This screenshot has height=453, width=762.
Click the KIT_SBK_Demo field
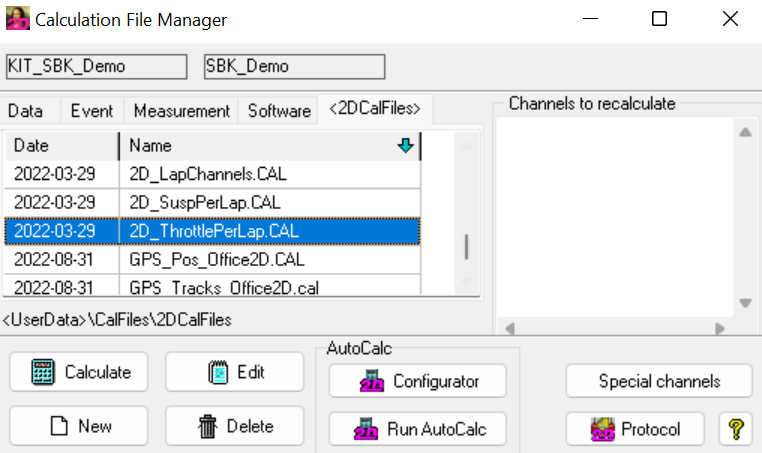(x=96, y=66)
